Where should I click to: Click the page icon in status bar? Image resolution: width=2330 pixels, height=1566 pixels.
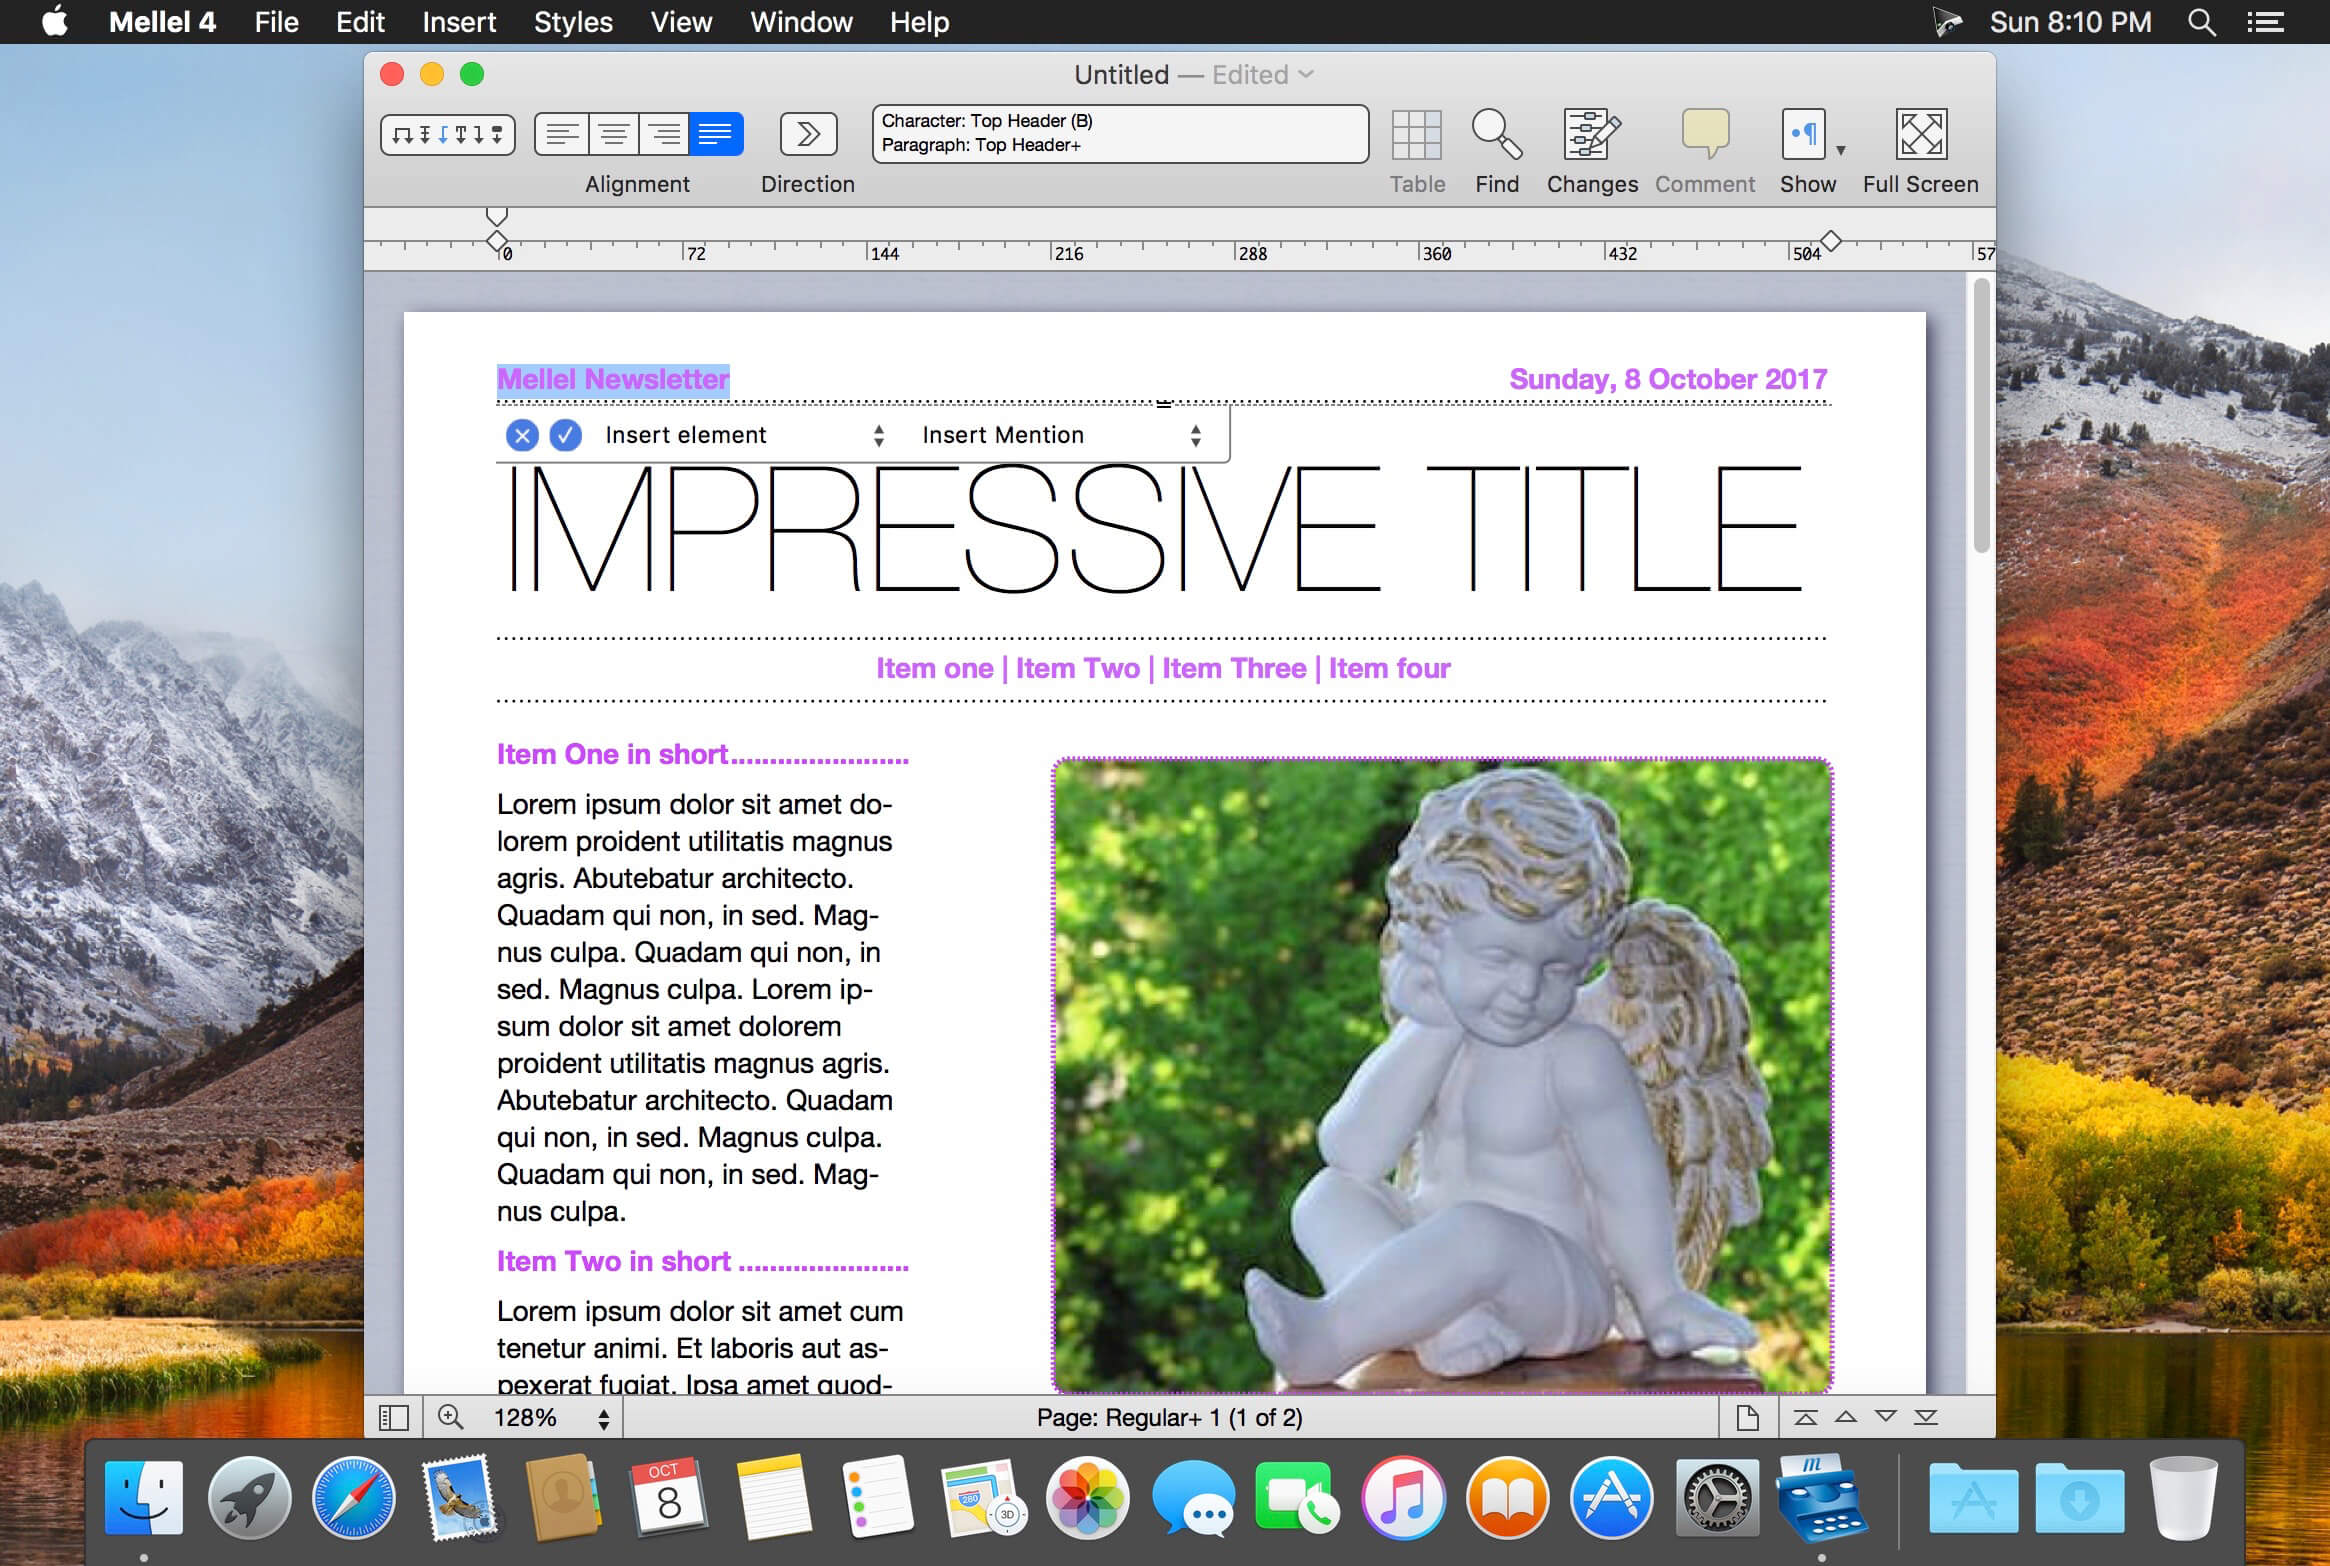pyautogui.click(x=1747, y=1418)
